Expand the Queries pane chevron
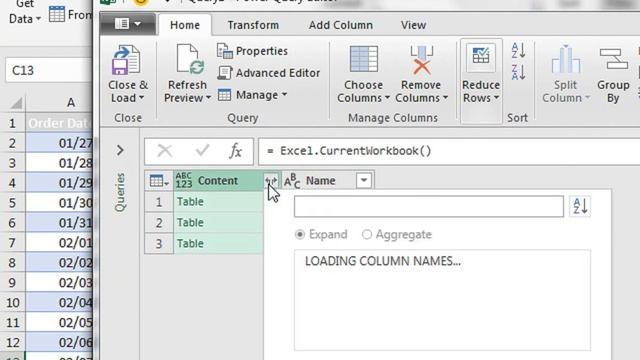640x360 pixels. pos(120,151)
